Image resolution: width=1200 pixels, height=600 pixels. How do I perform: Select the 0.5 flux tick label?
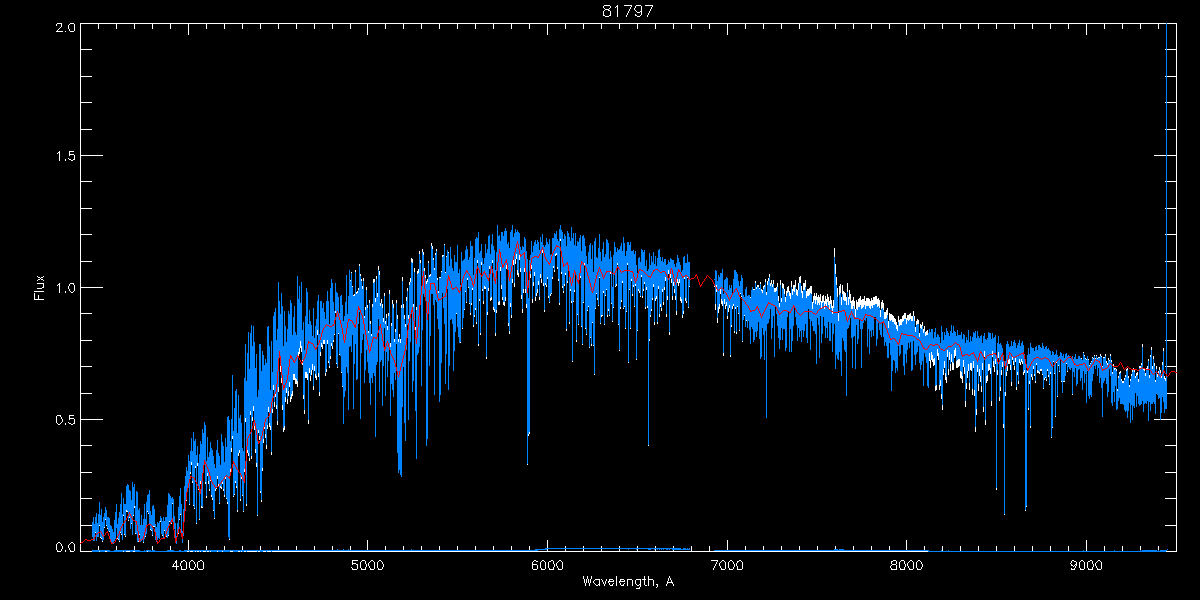tap(66, 419)
